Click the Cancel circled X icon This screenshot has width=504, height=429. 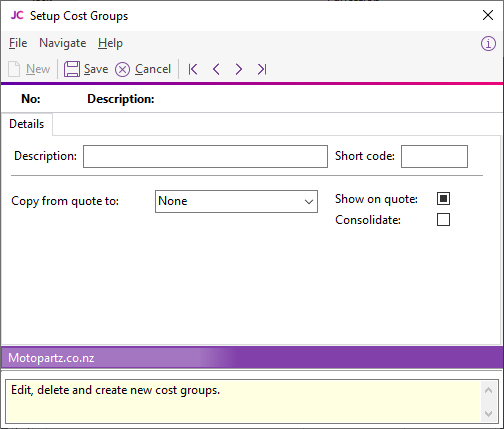pyautogui.click(x=122, y=70)
